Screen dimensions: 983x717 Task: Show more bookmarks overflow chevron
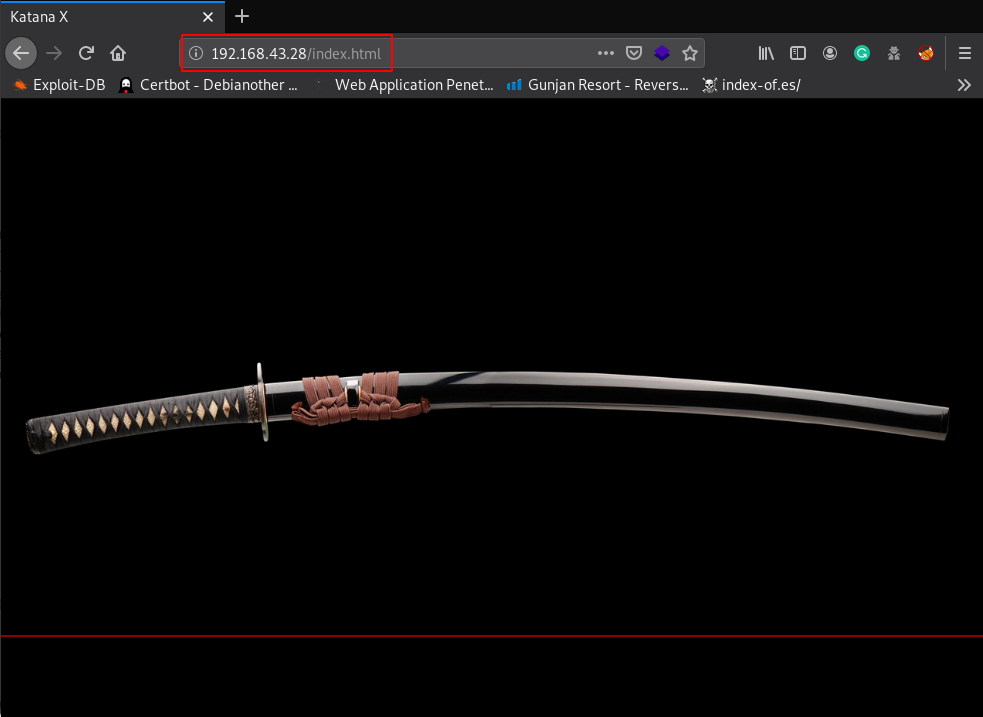pyautogui.click(x=964, y=85)
